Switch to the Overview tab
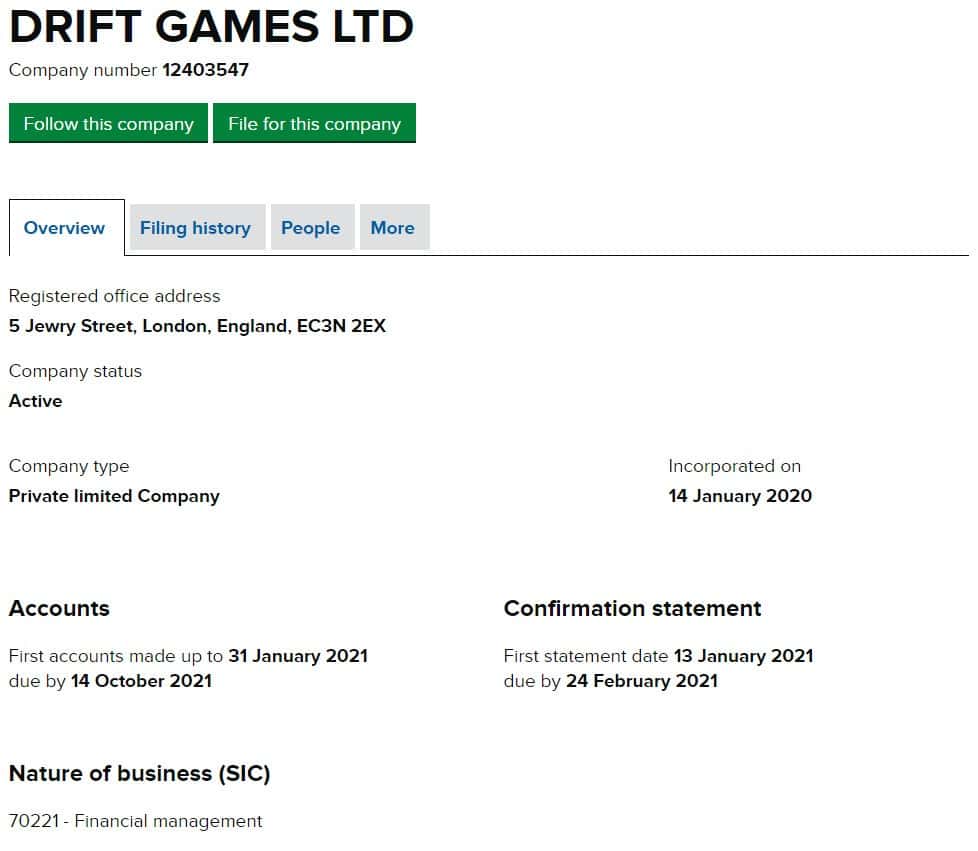The height and width of the screenshot is (851, 978). point(64,228)
